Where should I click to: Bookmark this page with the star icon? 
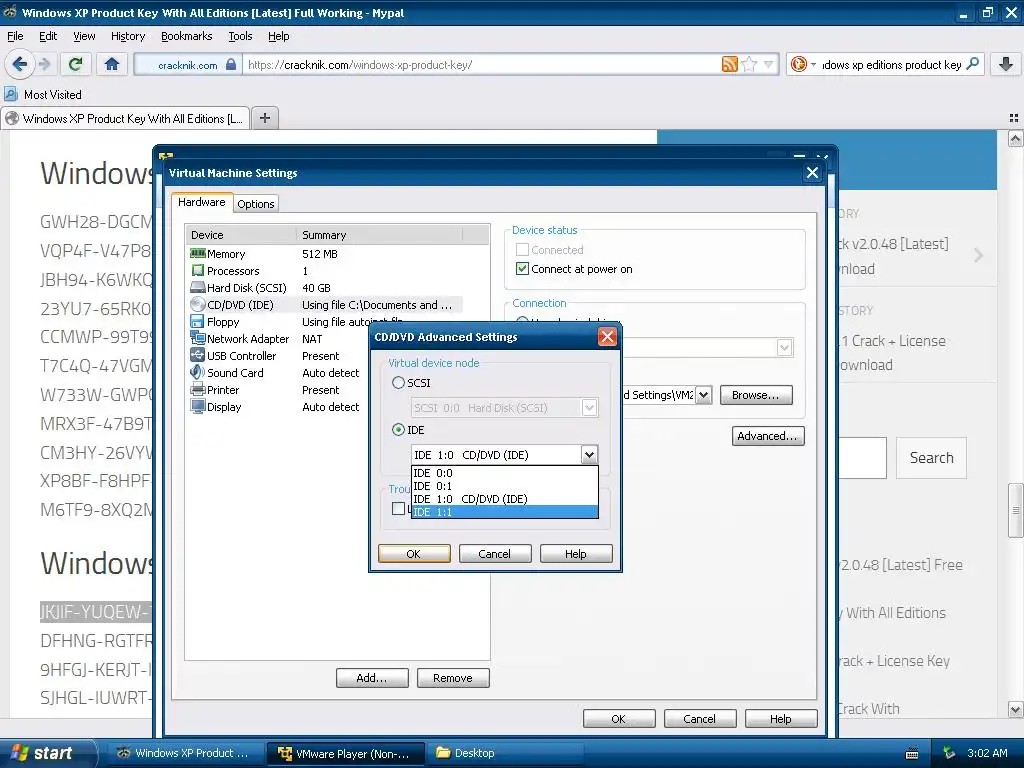[749, 64]
